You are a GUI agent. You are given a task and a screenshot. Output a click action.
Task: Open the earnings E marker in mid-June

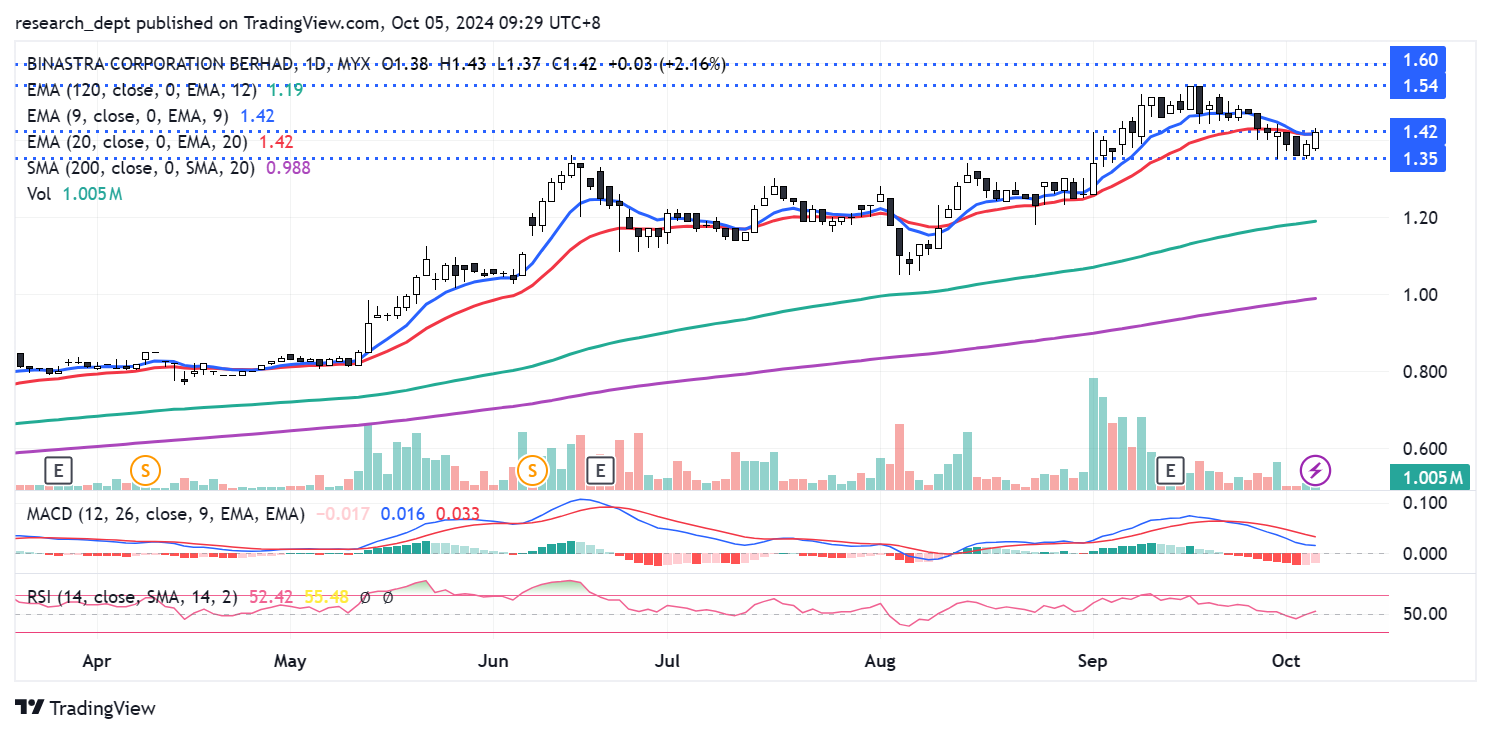[600, 469]
